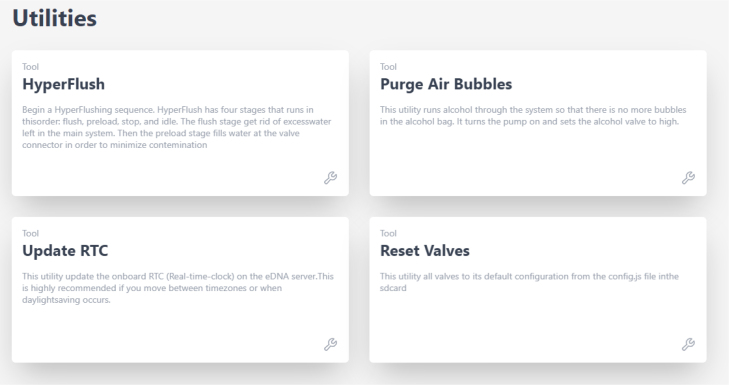729x385 pixels.
Task: Open the HyperFlush tool title
Action: tap(64, 84)
